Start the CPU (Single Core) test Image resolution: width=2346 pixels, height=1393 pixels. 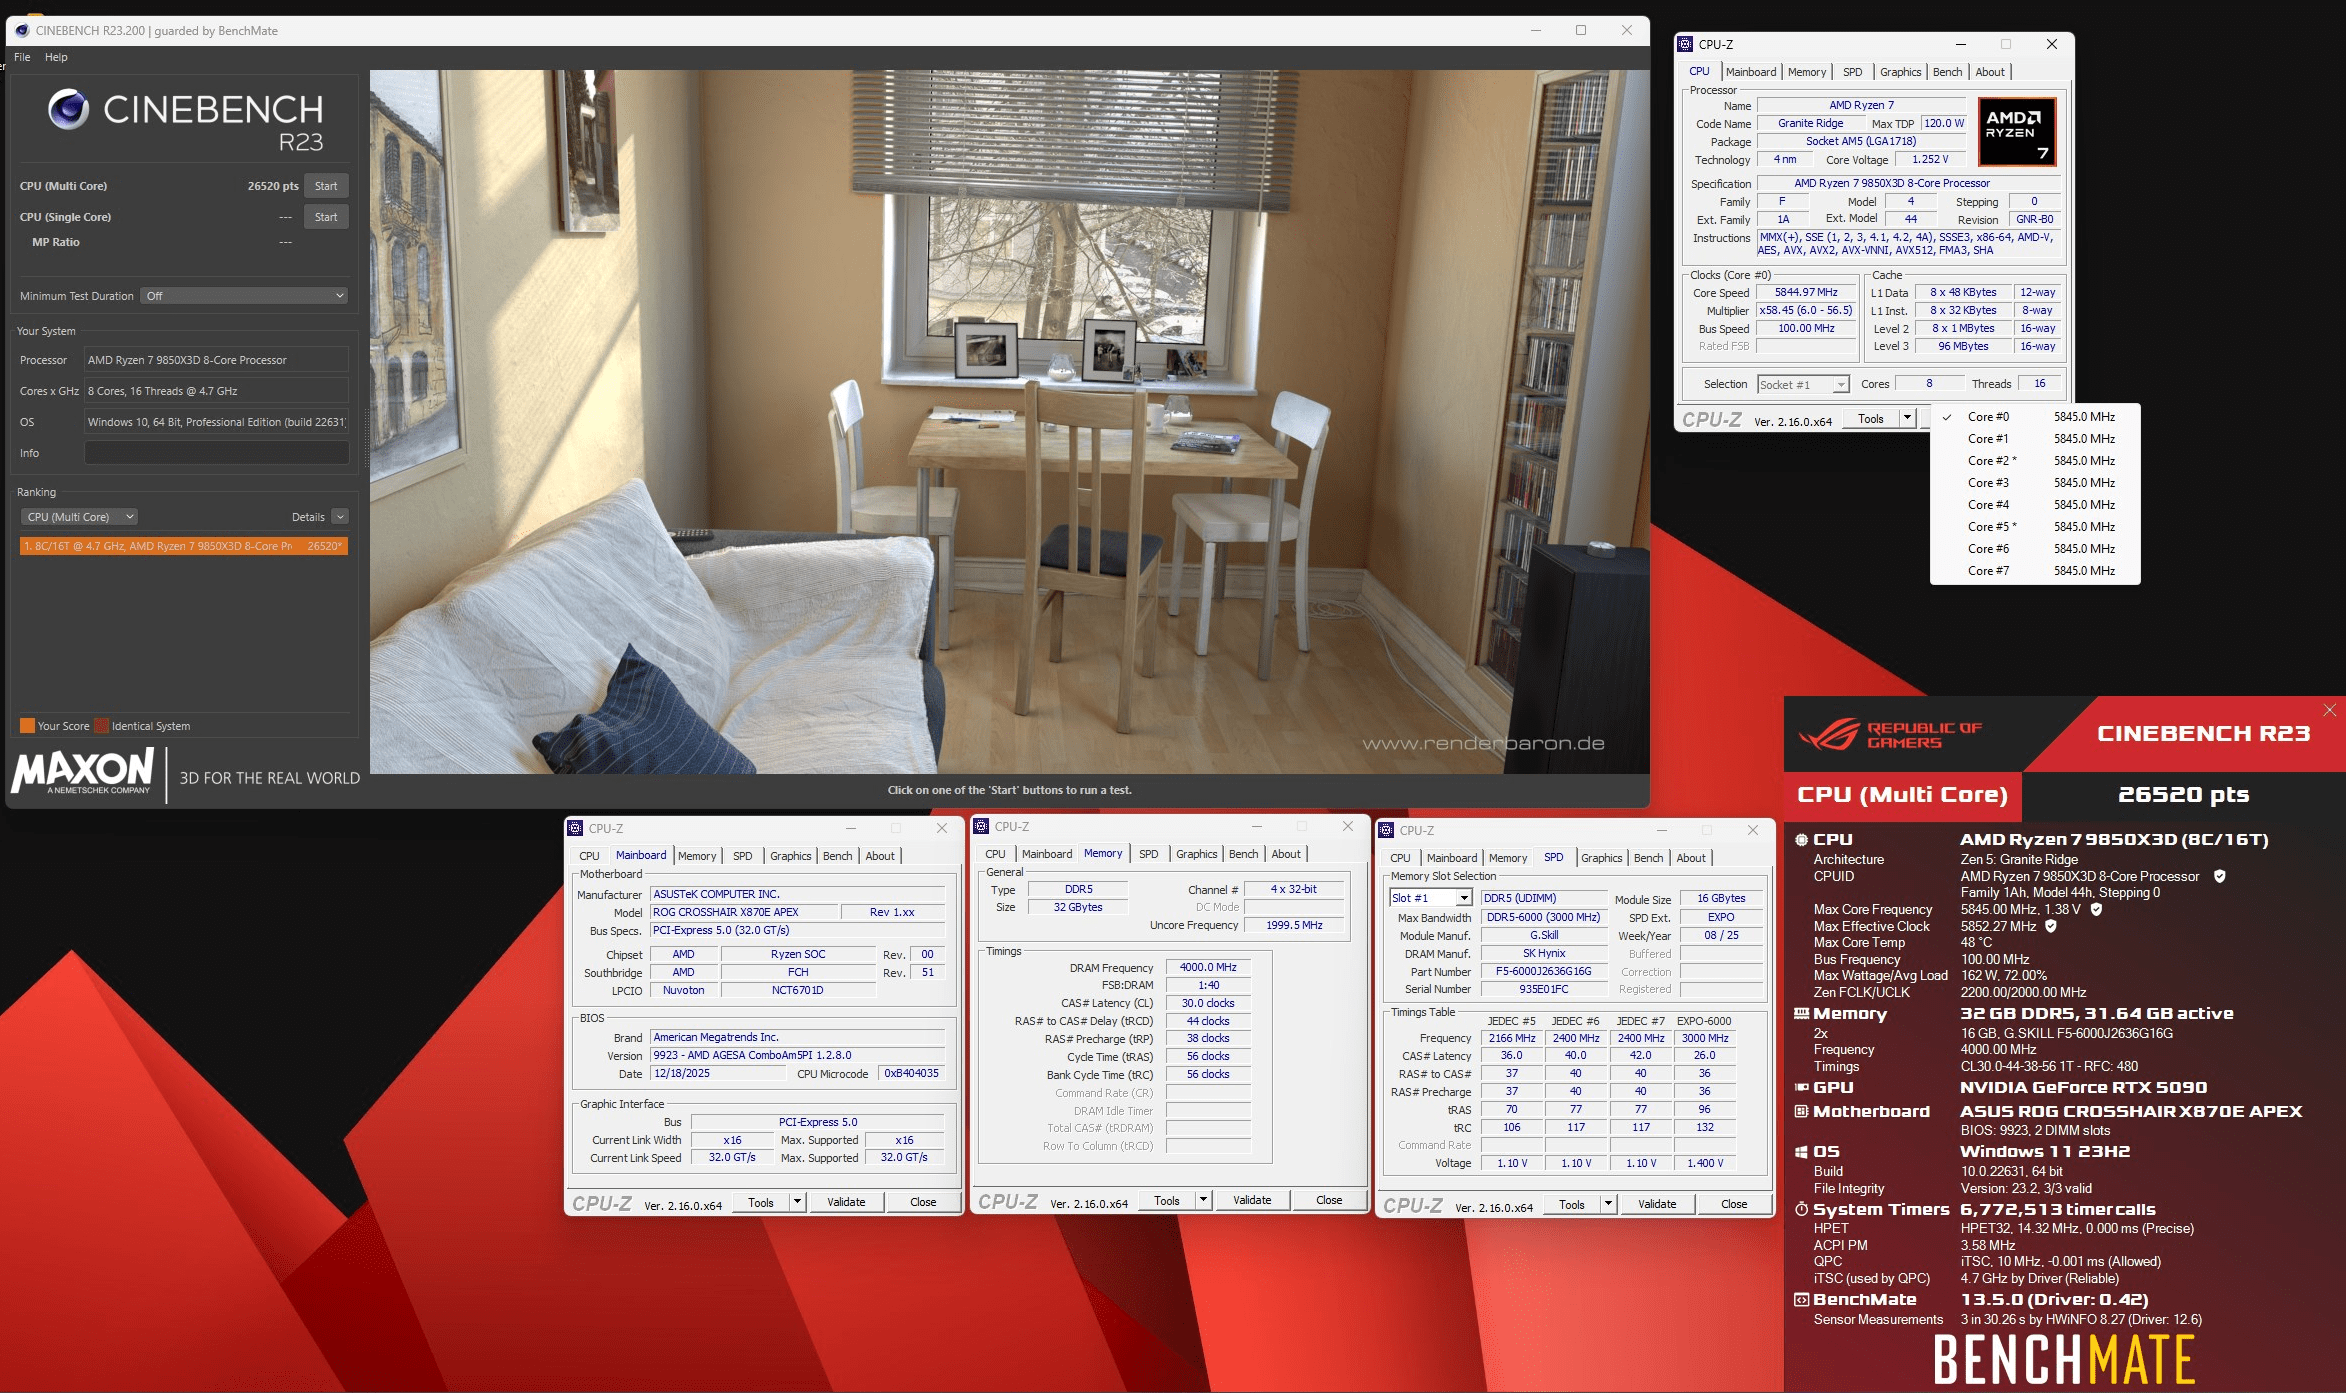pyautogui.click(x=326, y=217)
